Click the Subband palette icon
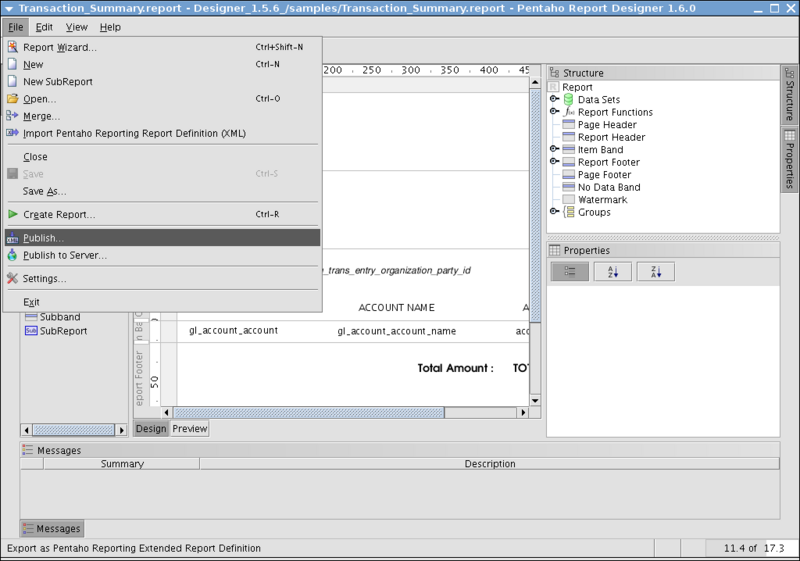Screen dimensions: 800x561 [x=31, y=317]
